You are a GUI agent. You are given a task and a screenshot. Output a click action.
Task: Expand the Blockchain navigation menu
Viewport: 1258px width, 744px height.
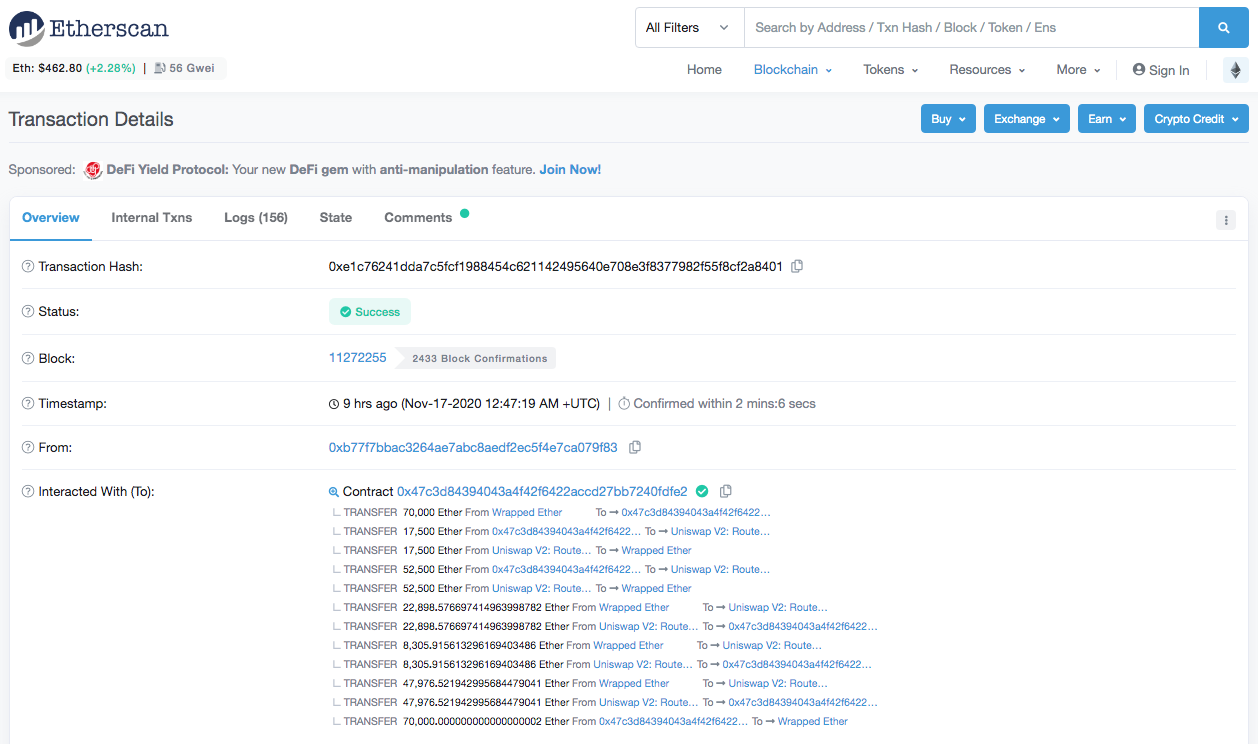tap(793, 70)
